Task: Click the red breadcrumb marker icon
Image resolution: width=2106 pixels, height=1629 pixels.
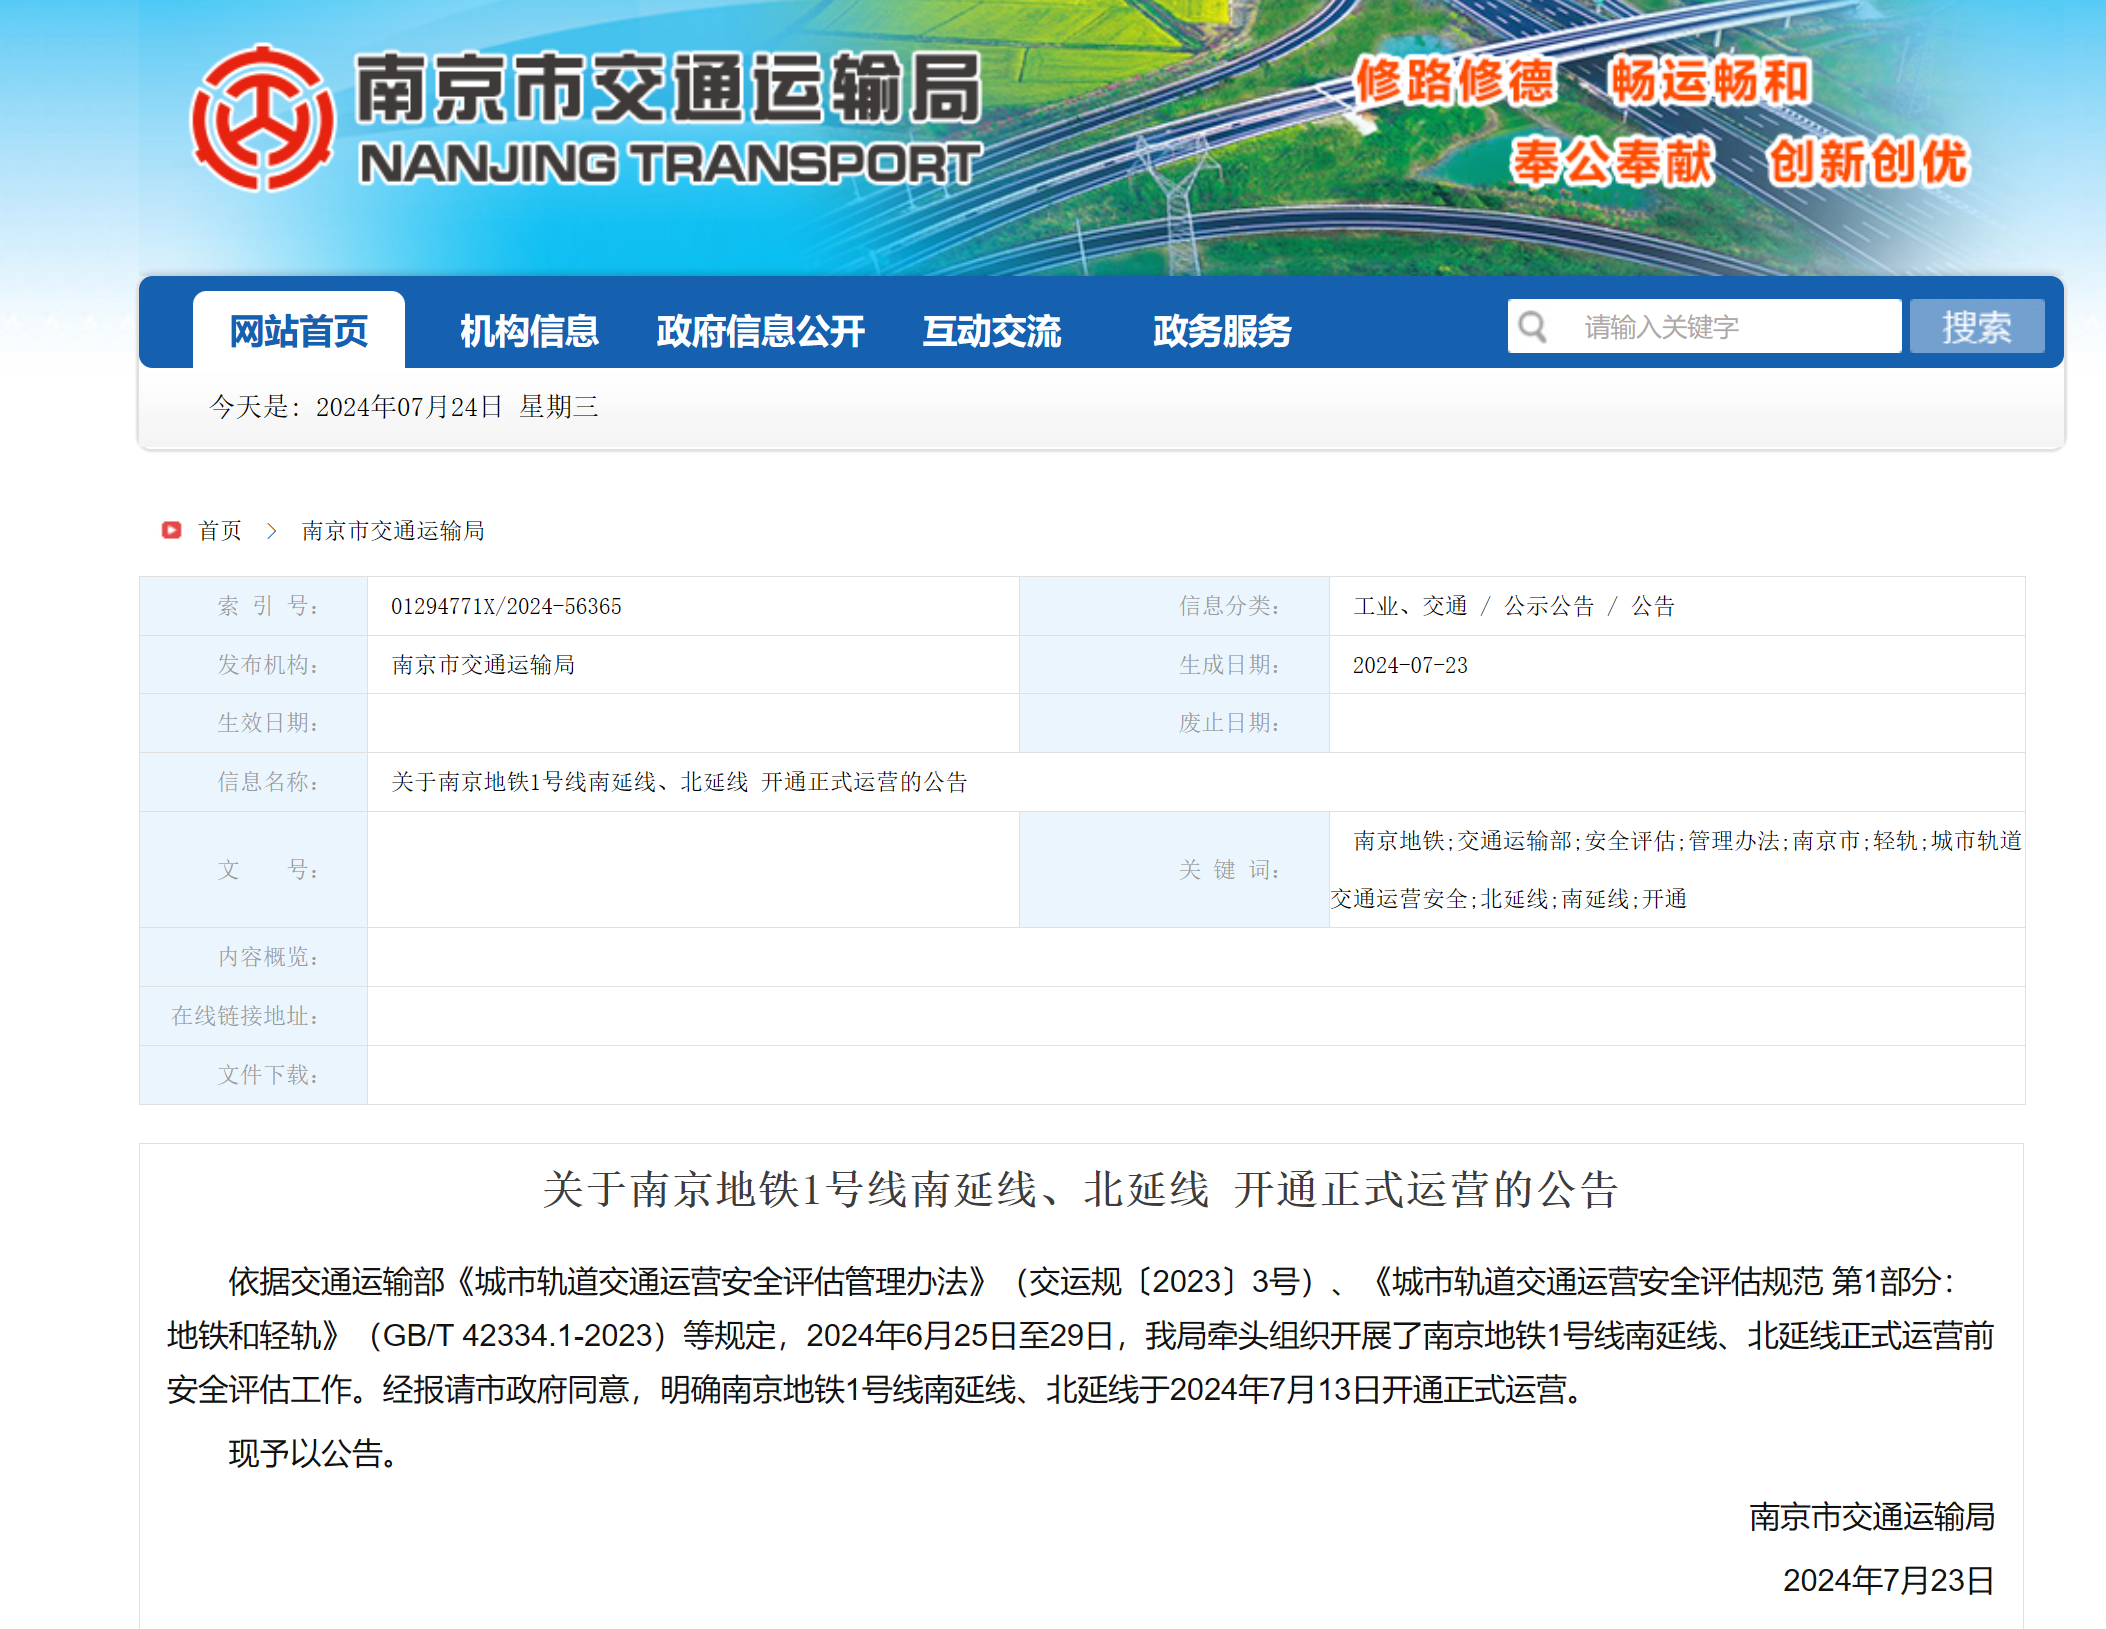Action: point(171,530)
